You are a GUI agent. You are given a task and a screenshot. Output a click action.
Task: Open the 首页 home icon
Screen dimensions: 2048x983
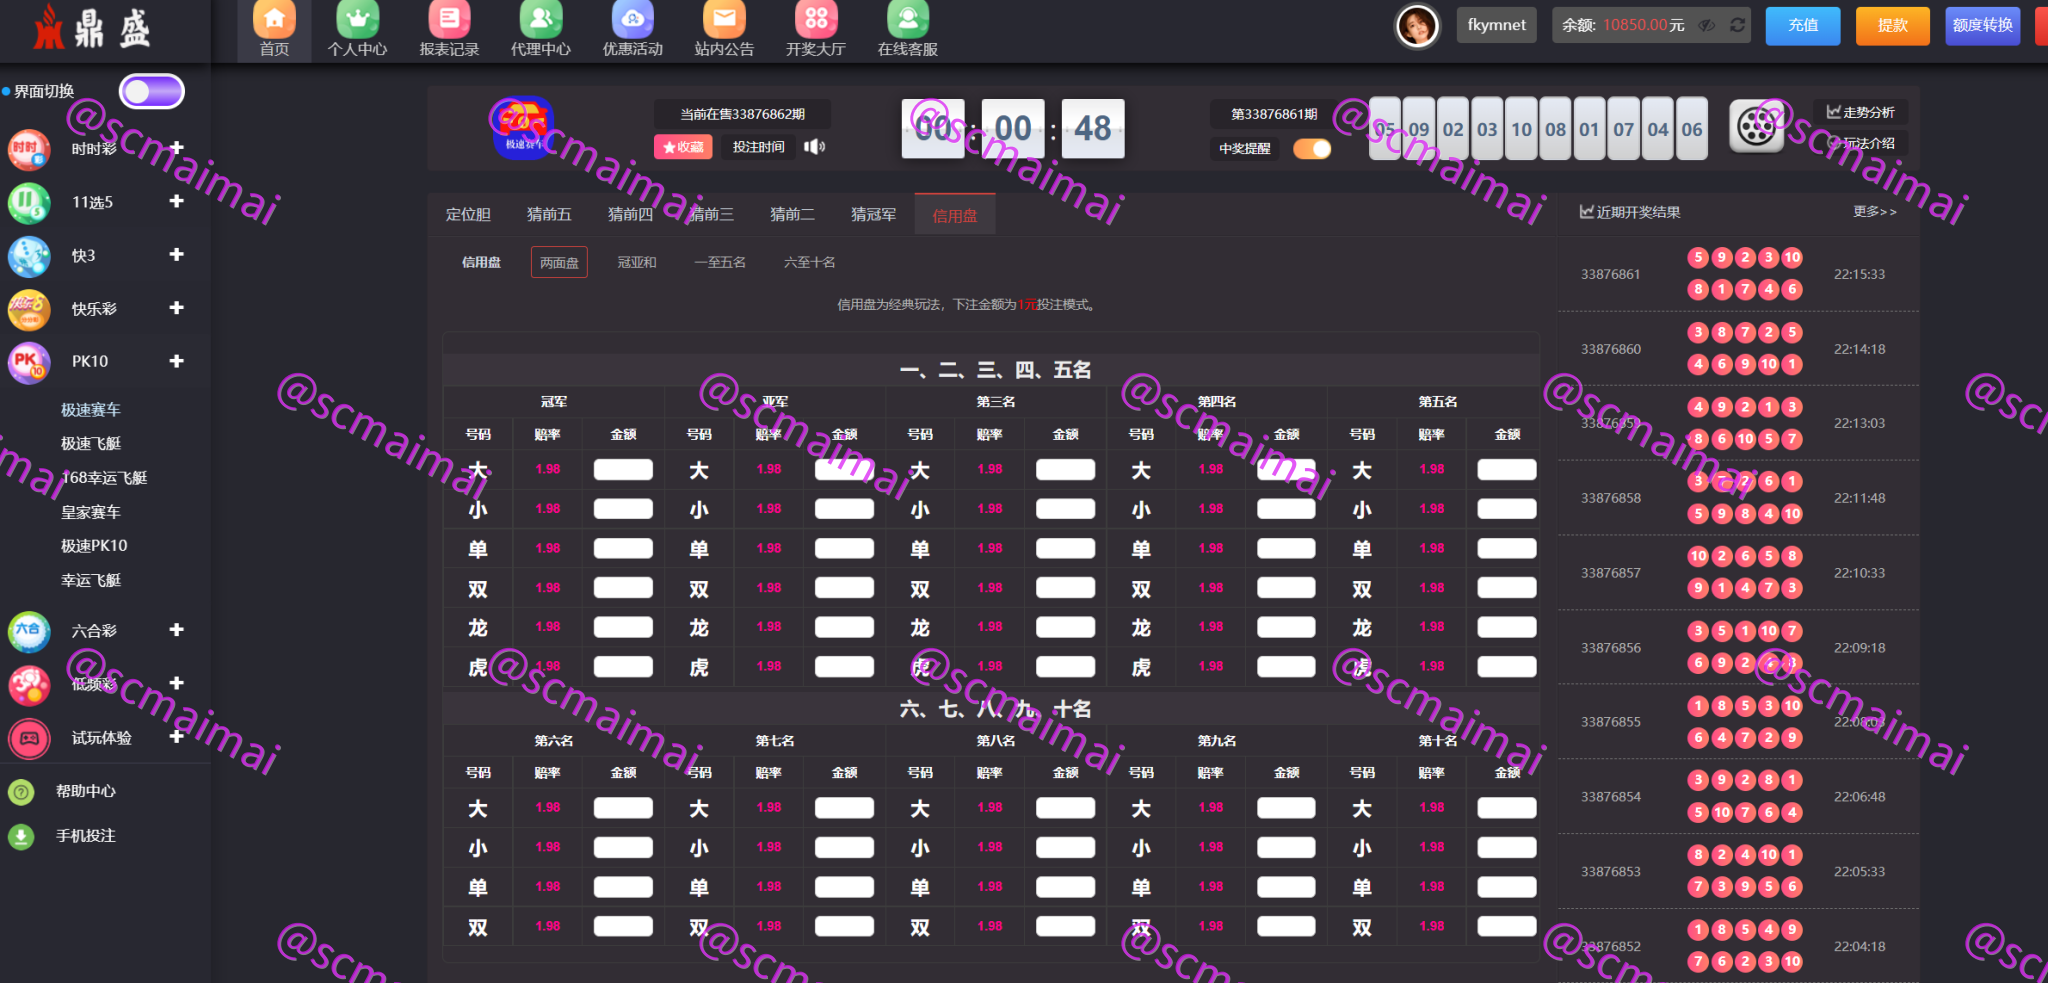274,18
